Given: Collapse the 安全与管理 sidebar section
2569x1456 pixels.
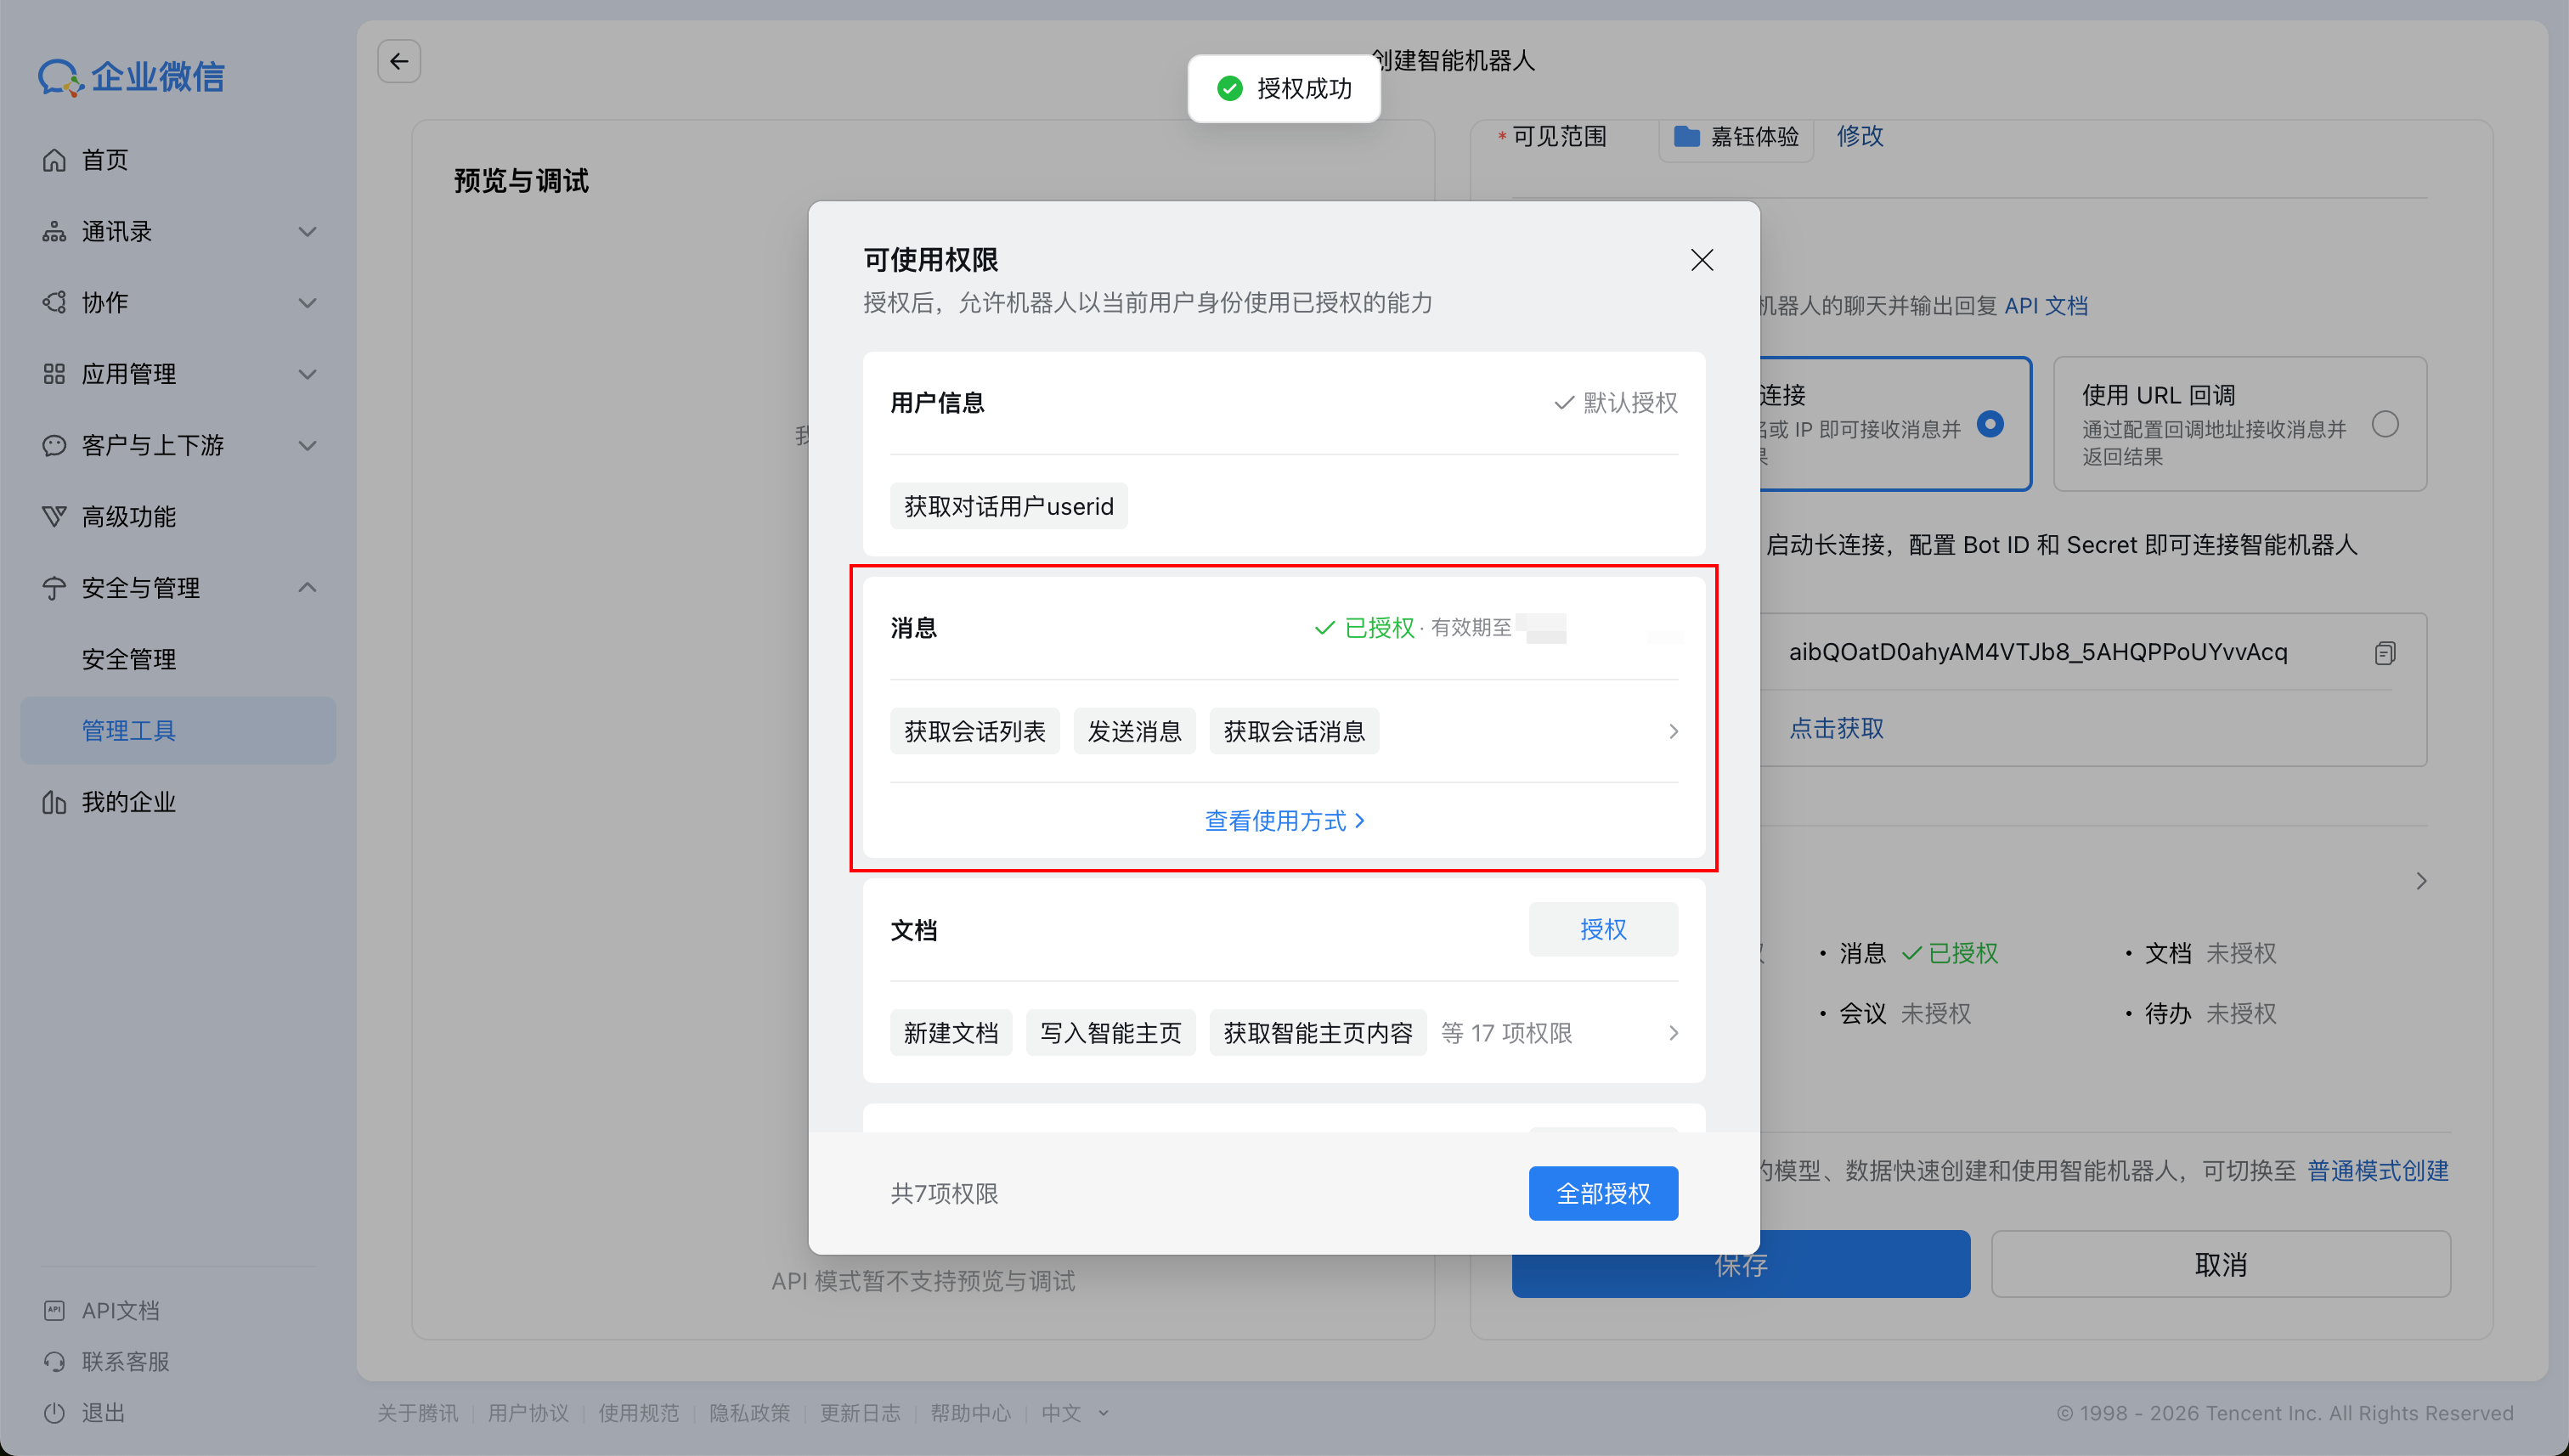Looking at the screenshot, I should point(307,588).
